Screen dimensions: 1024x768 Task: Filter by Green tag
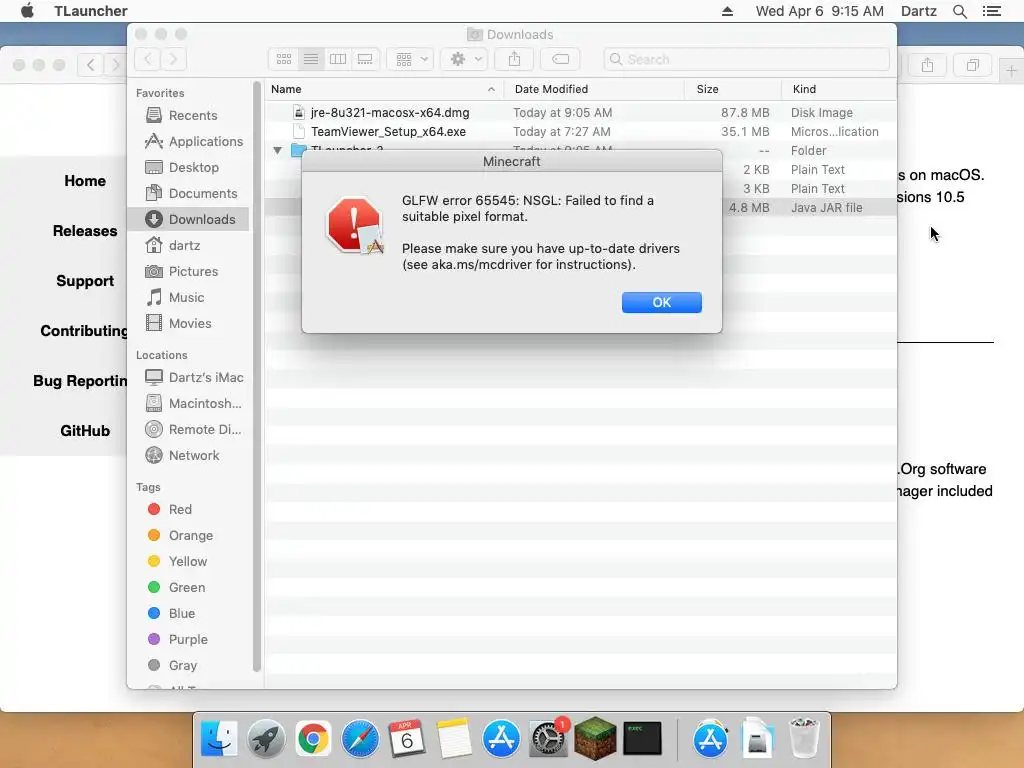tap(176, 588)
